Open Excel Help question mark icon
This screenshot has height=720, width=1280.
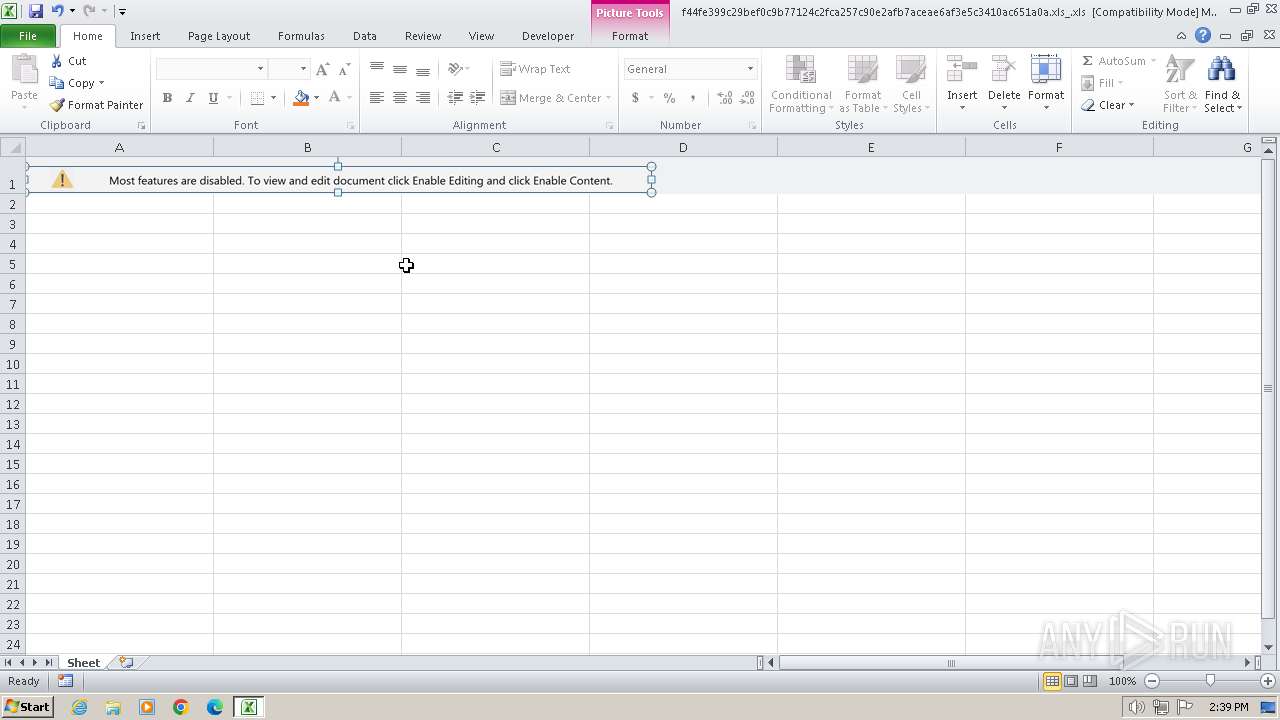pos(1203,35)
